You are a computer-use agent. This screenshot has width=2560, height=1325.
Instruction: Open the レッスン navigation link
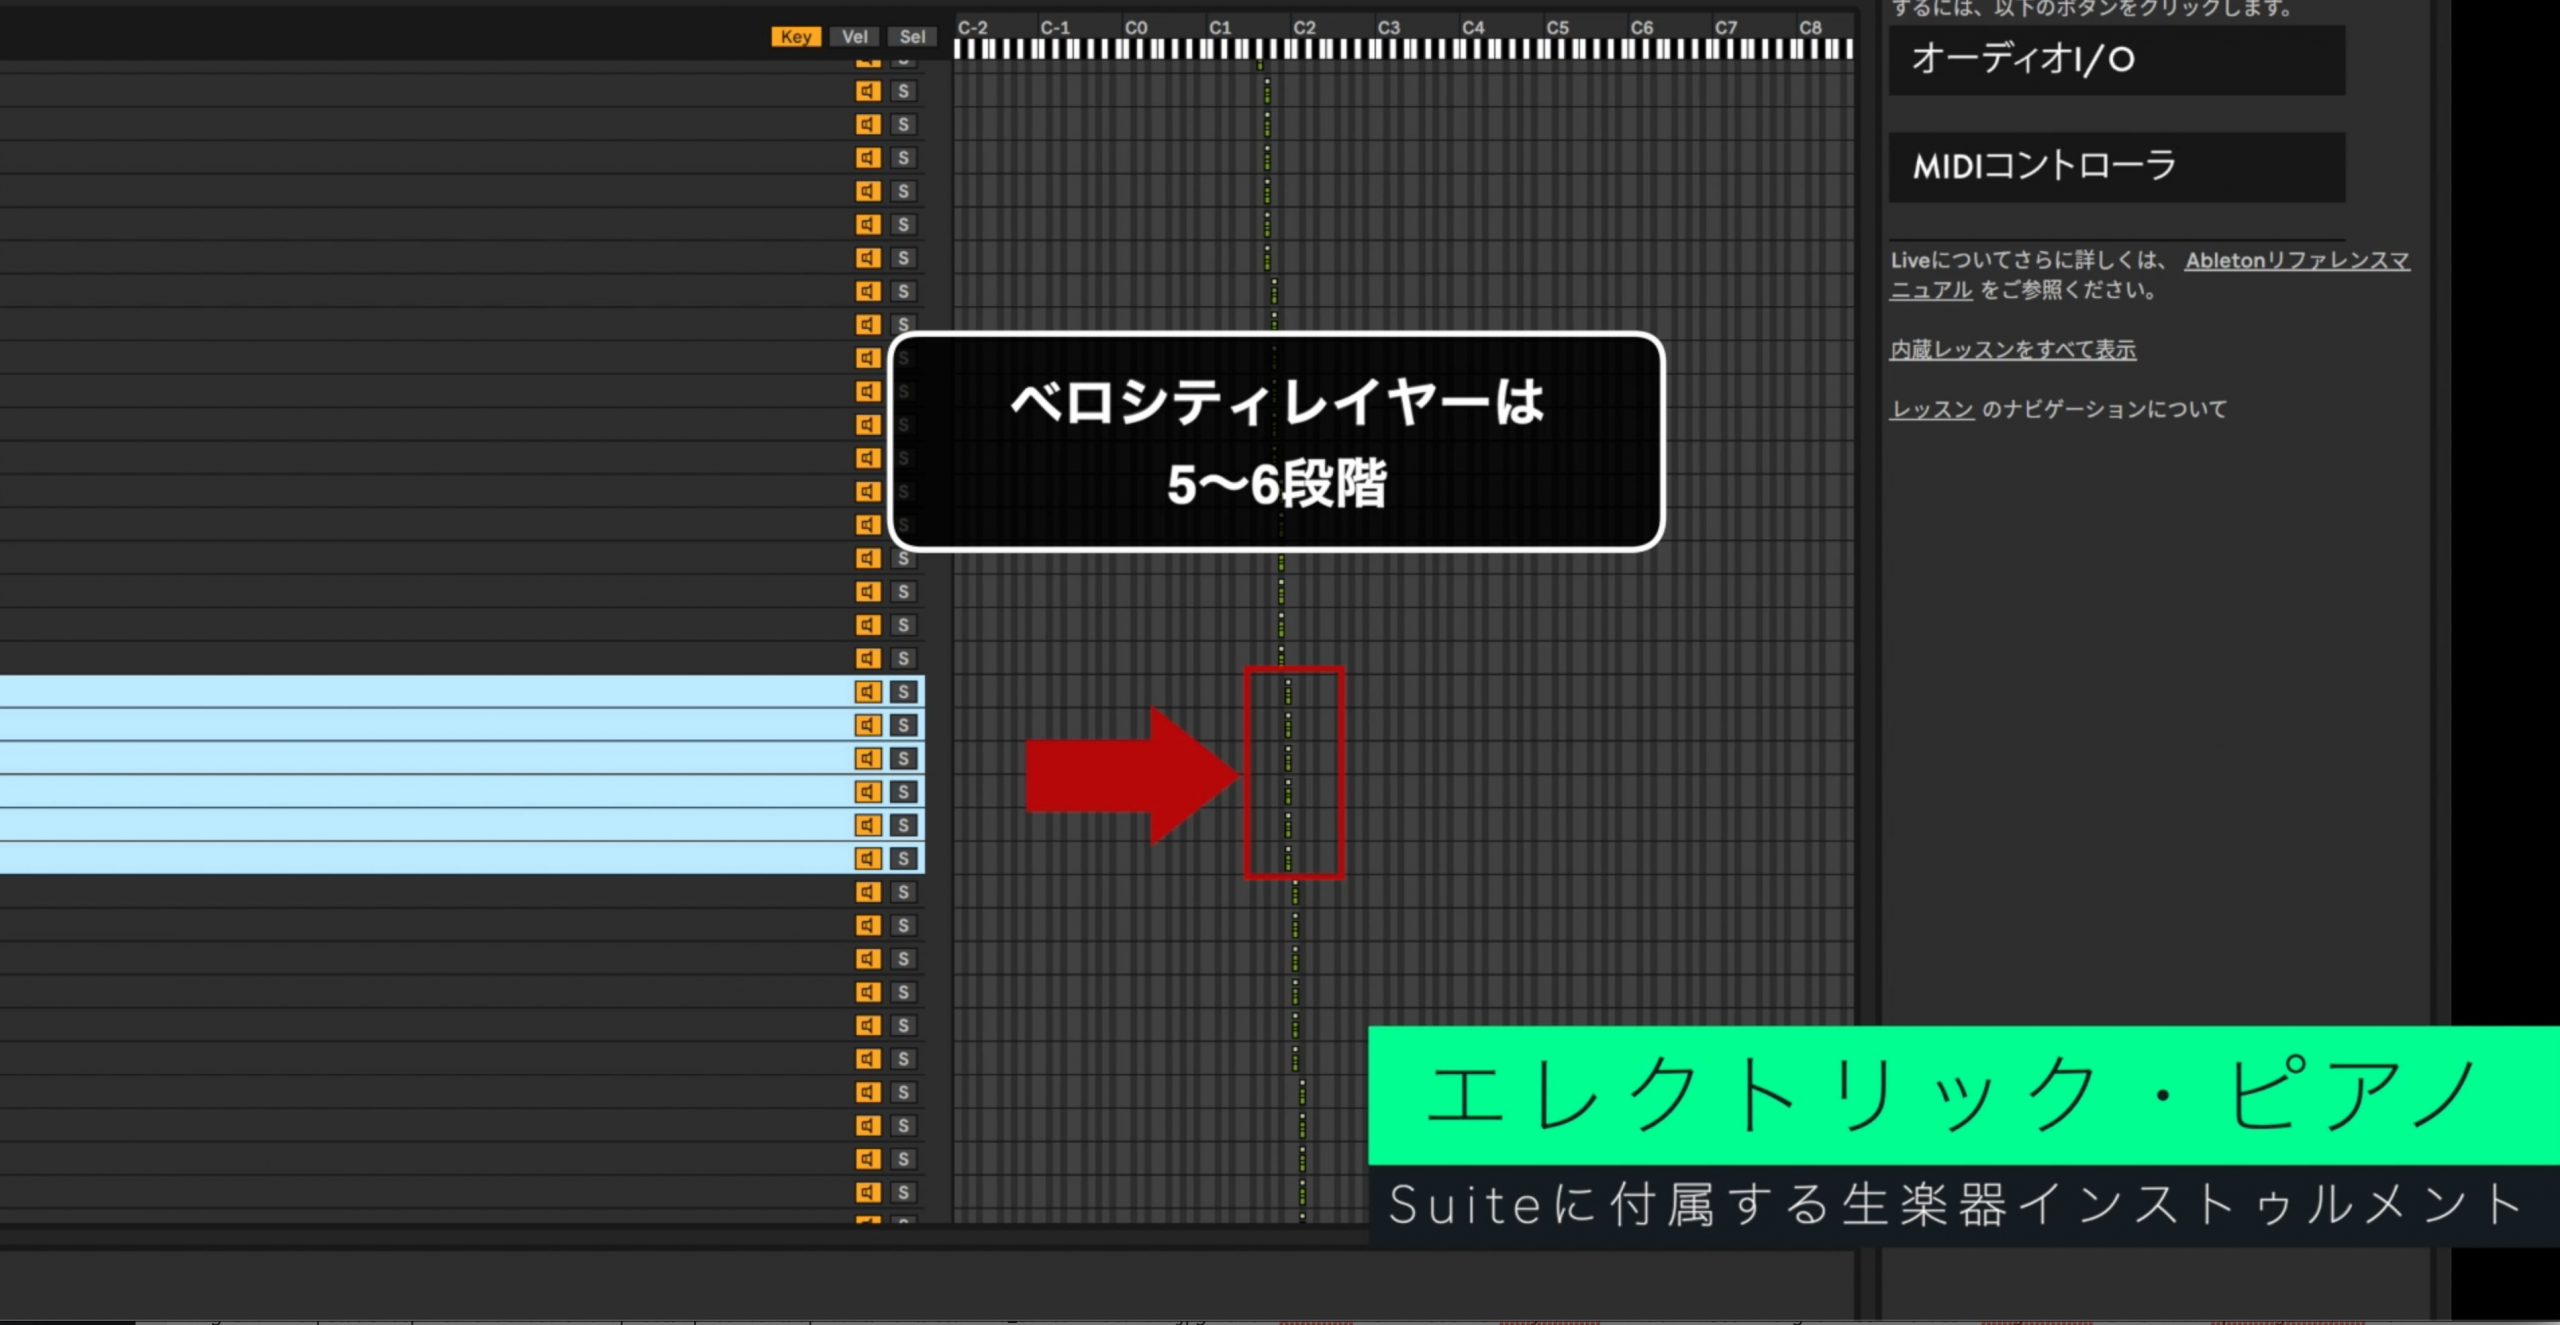pyautogui.click(x=1931, y=409)
